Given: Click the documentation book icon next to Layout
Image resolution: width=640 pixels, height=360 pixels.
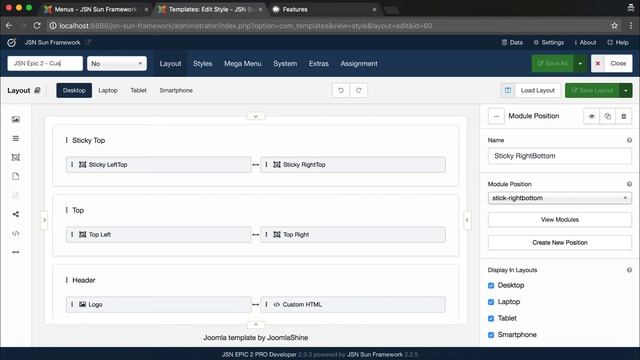Looking at the screenshot, I should click(37, 90).
